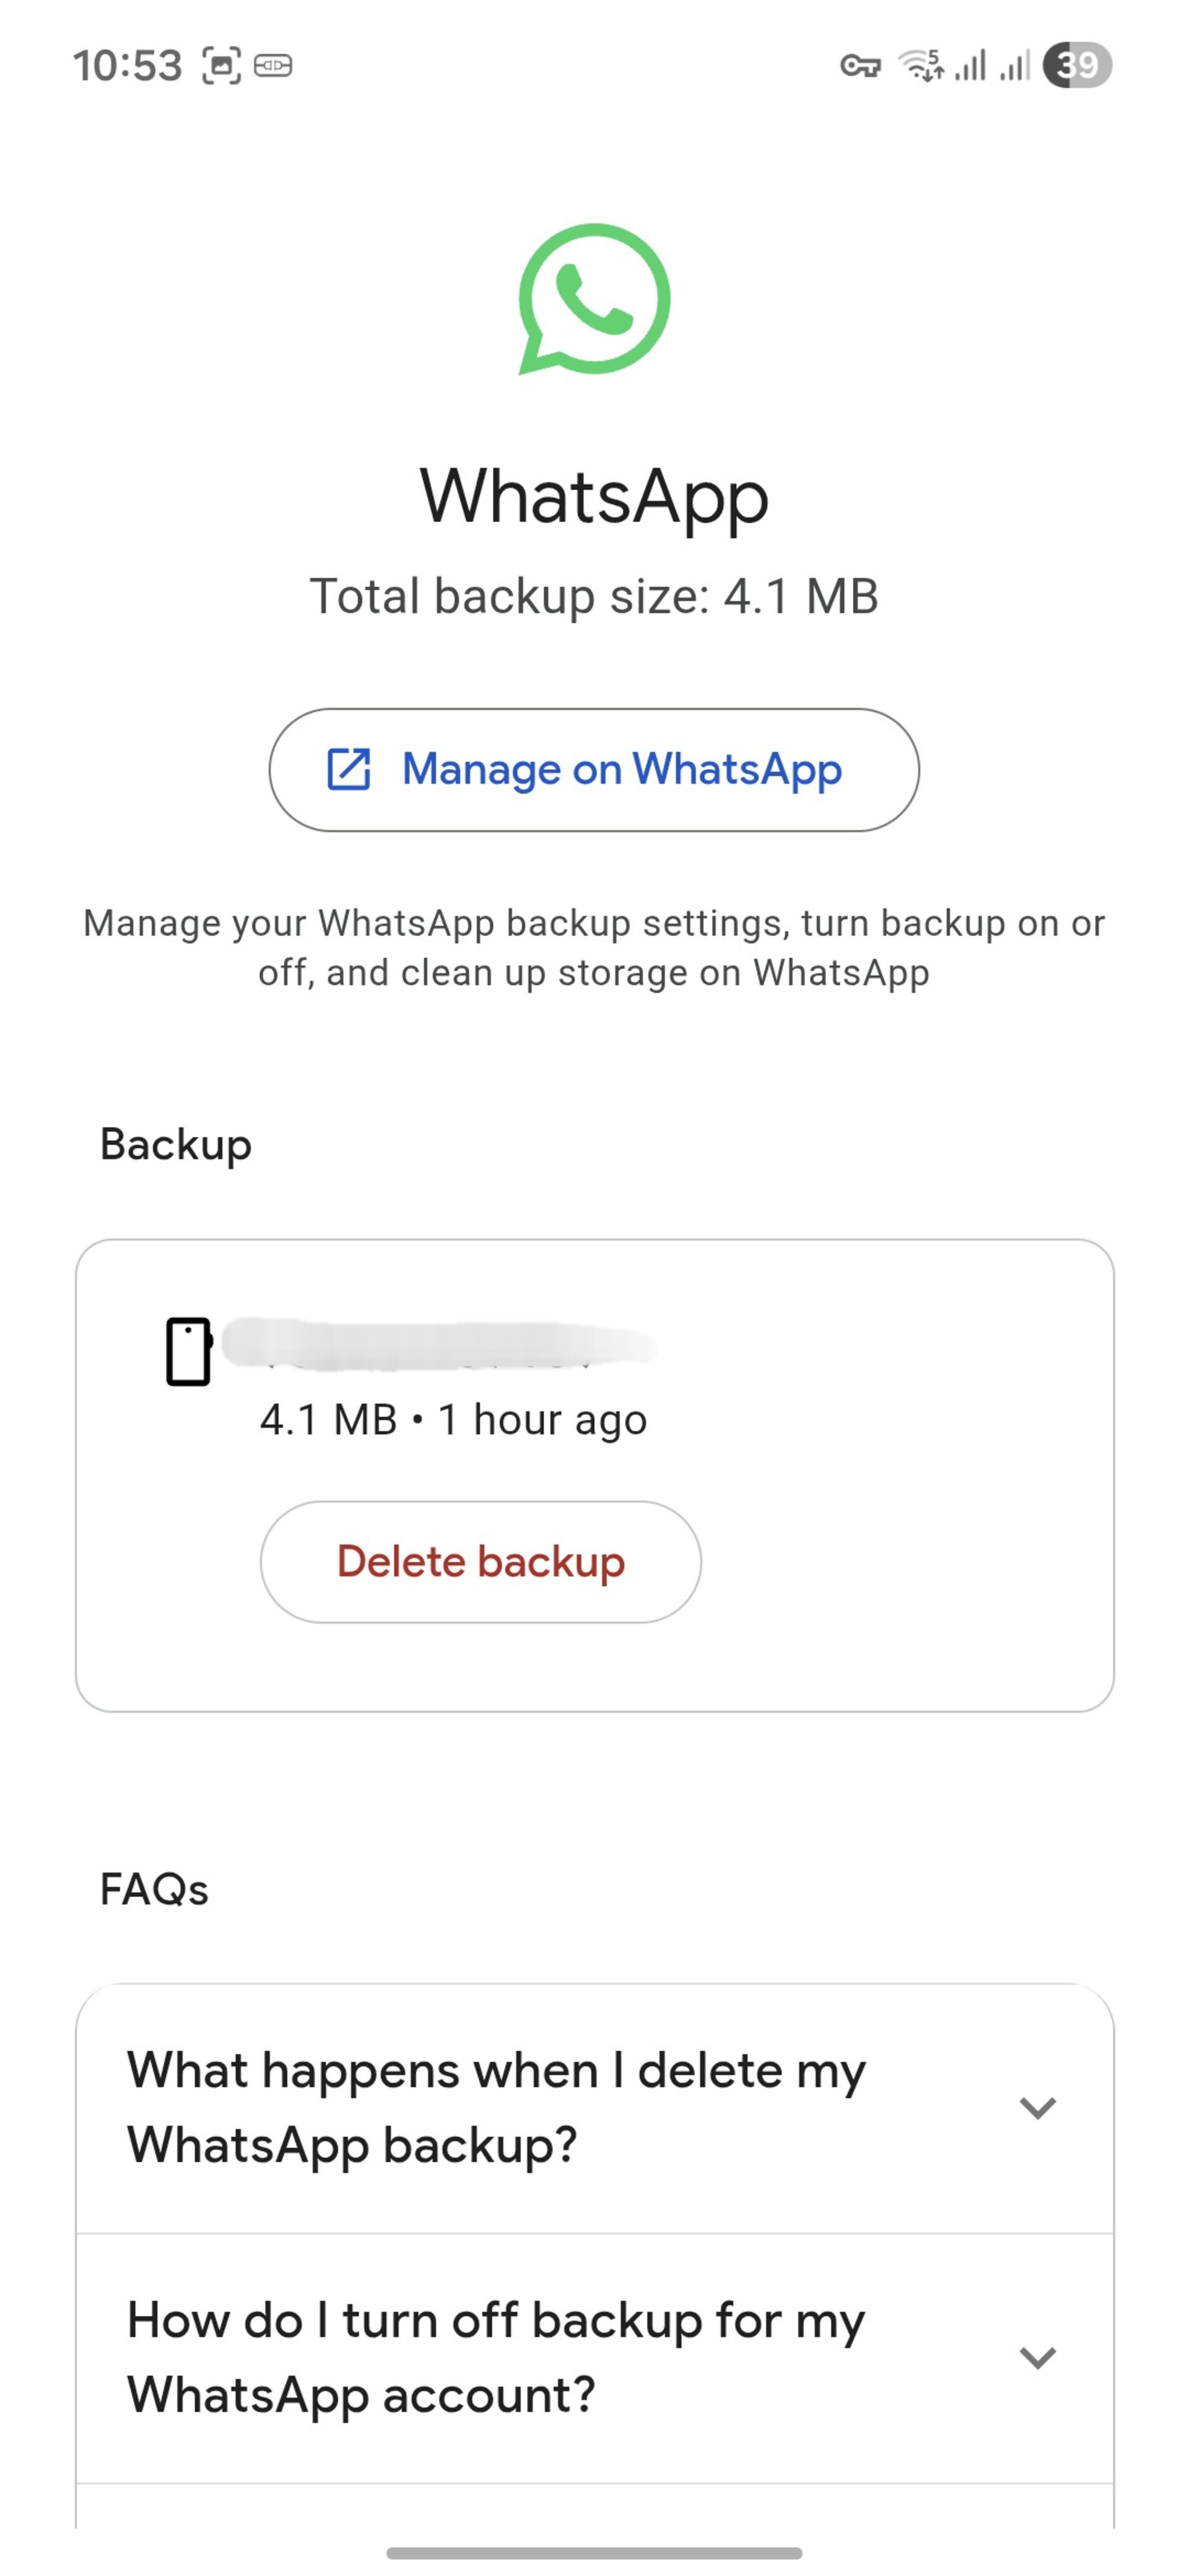Click the external-link icon in Manage button
This screenshot has width=1189, height=2576.
coord(349,769)
